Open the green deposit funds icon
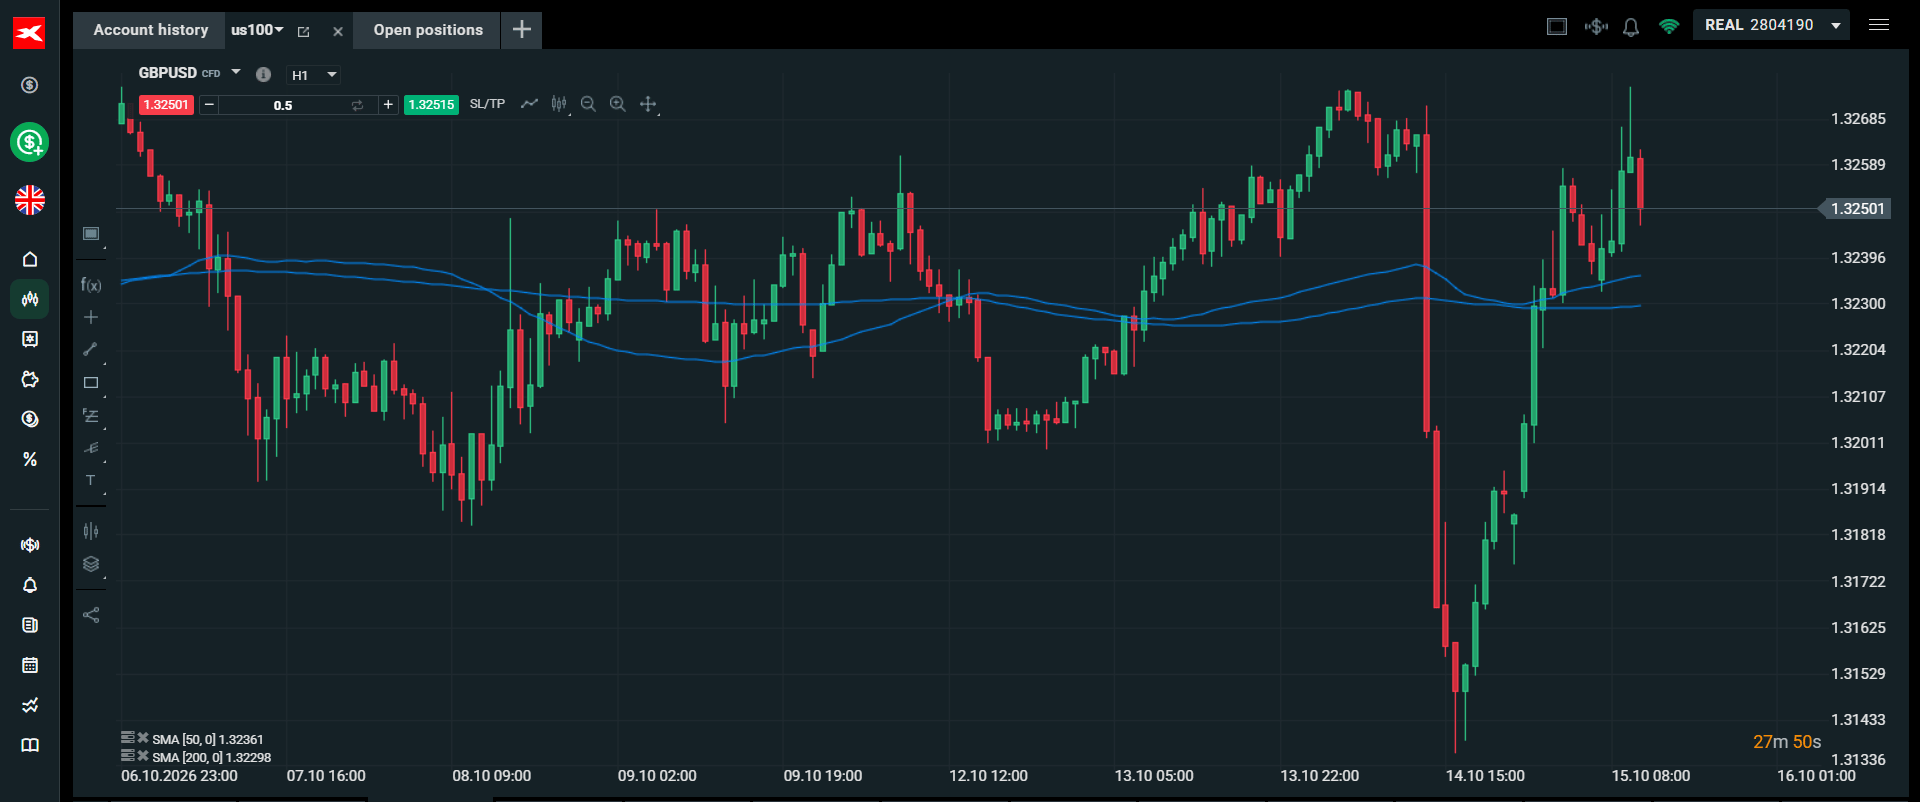 pyautogui.click(x=30, y=142)
